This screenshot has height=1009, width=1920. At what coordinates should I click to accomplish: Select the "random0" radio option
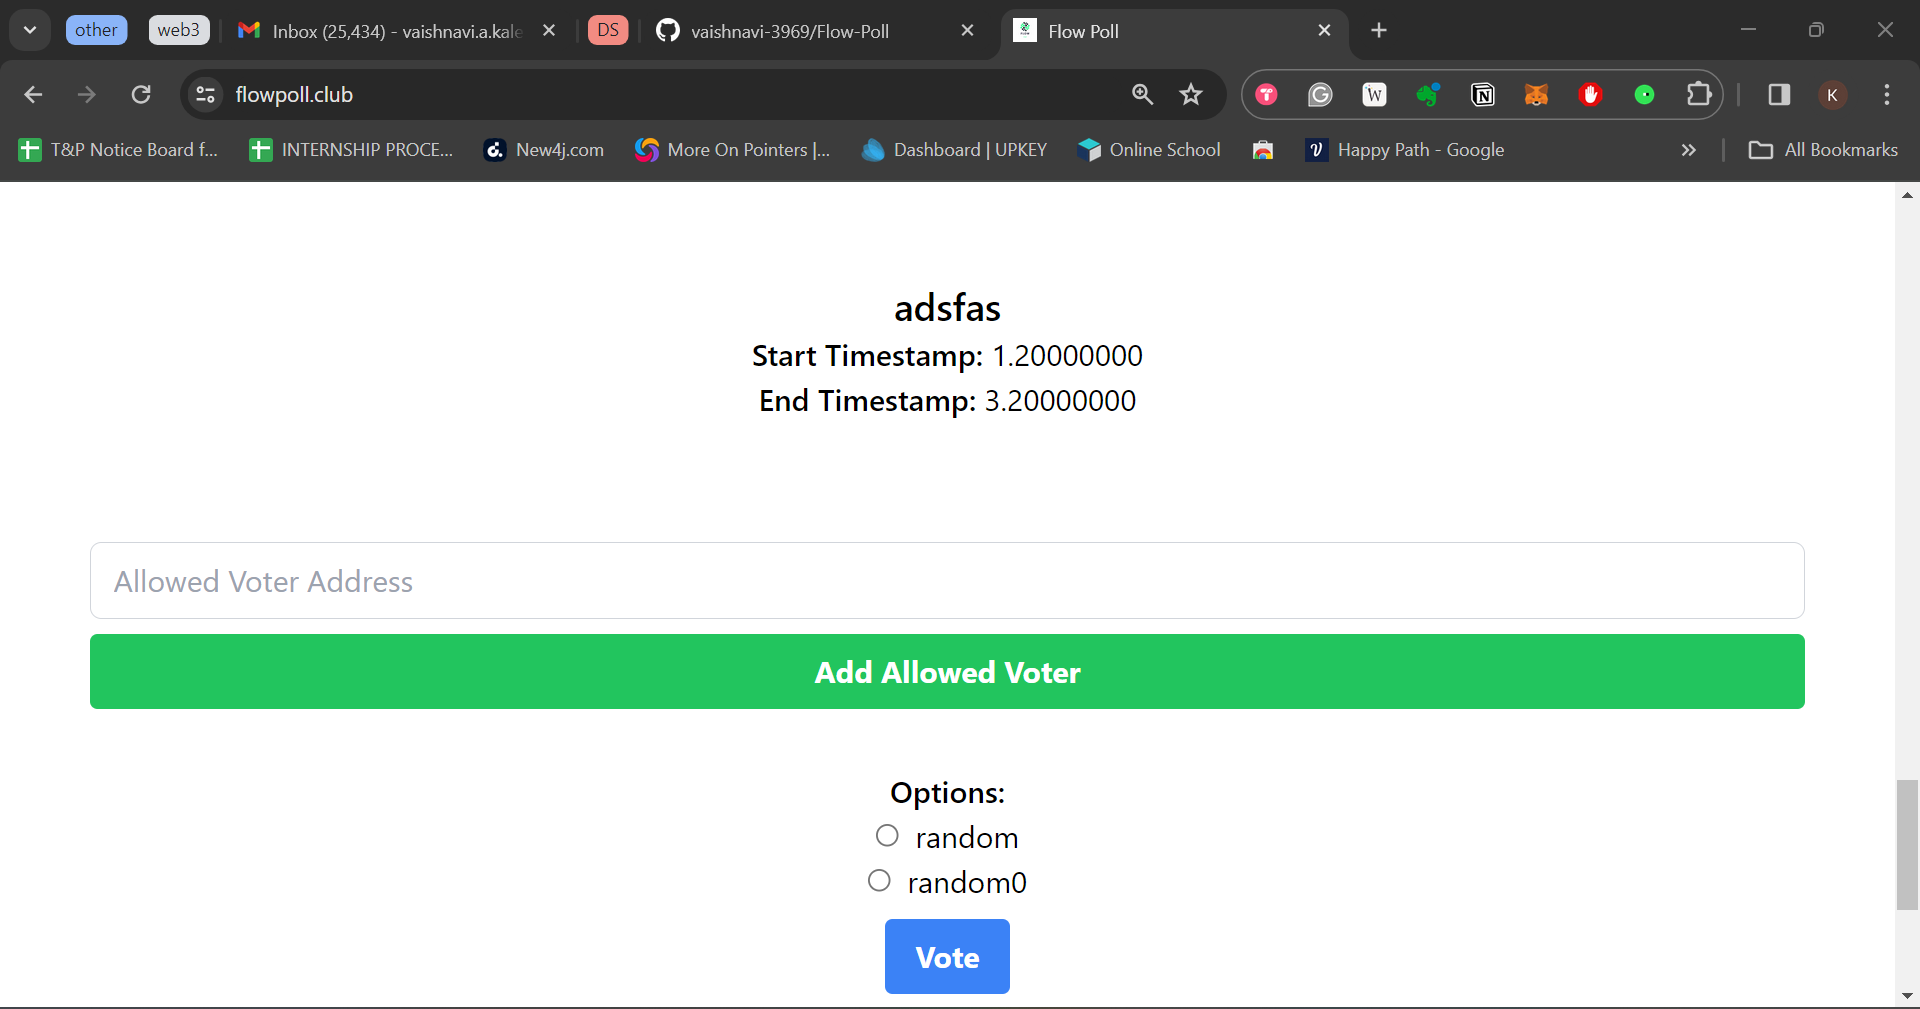[x=879, y=880]
